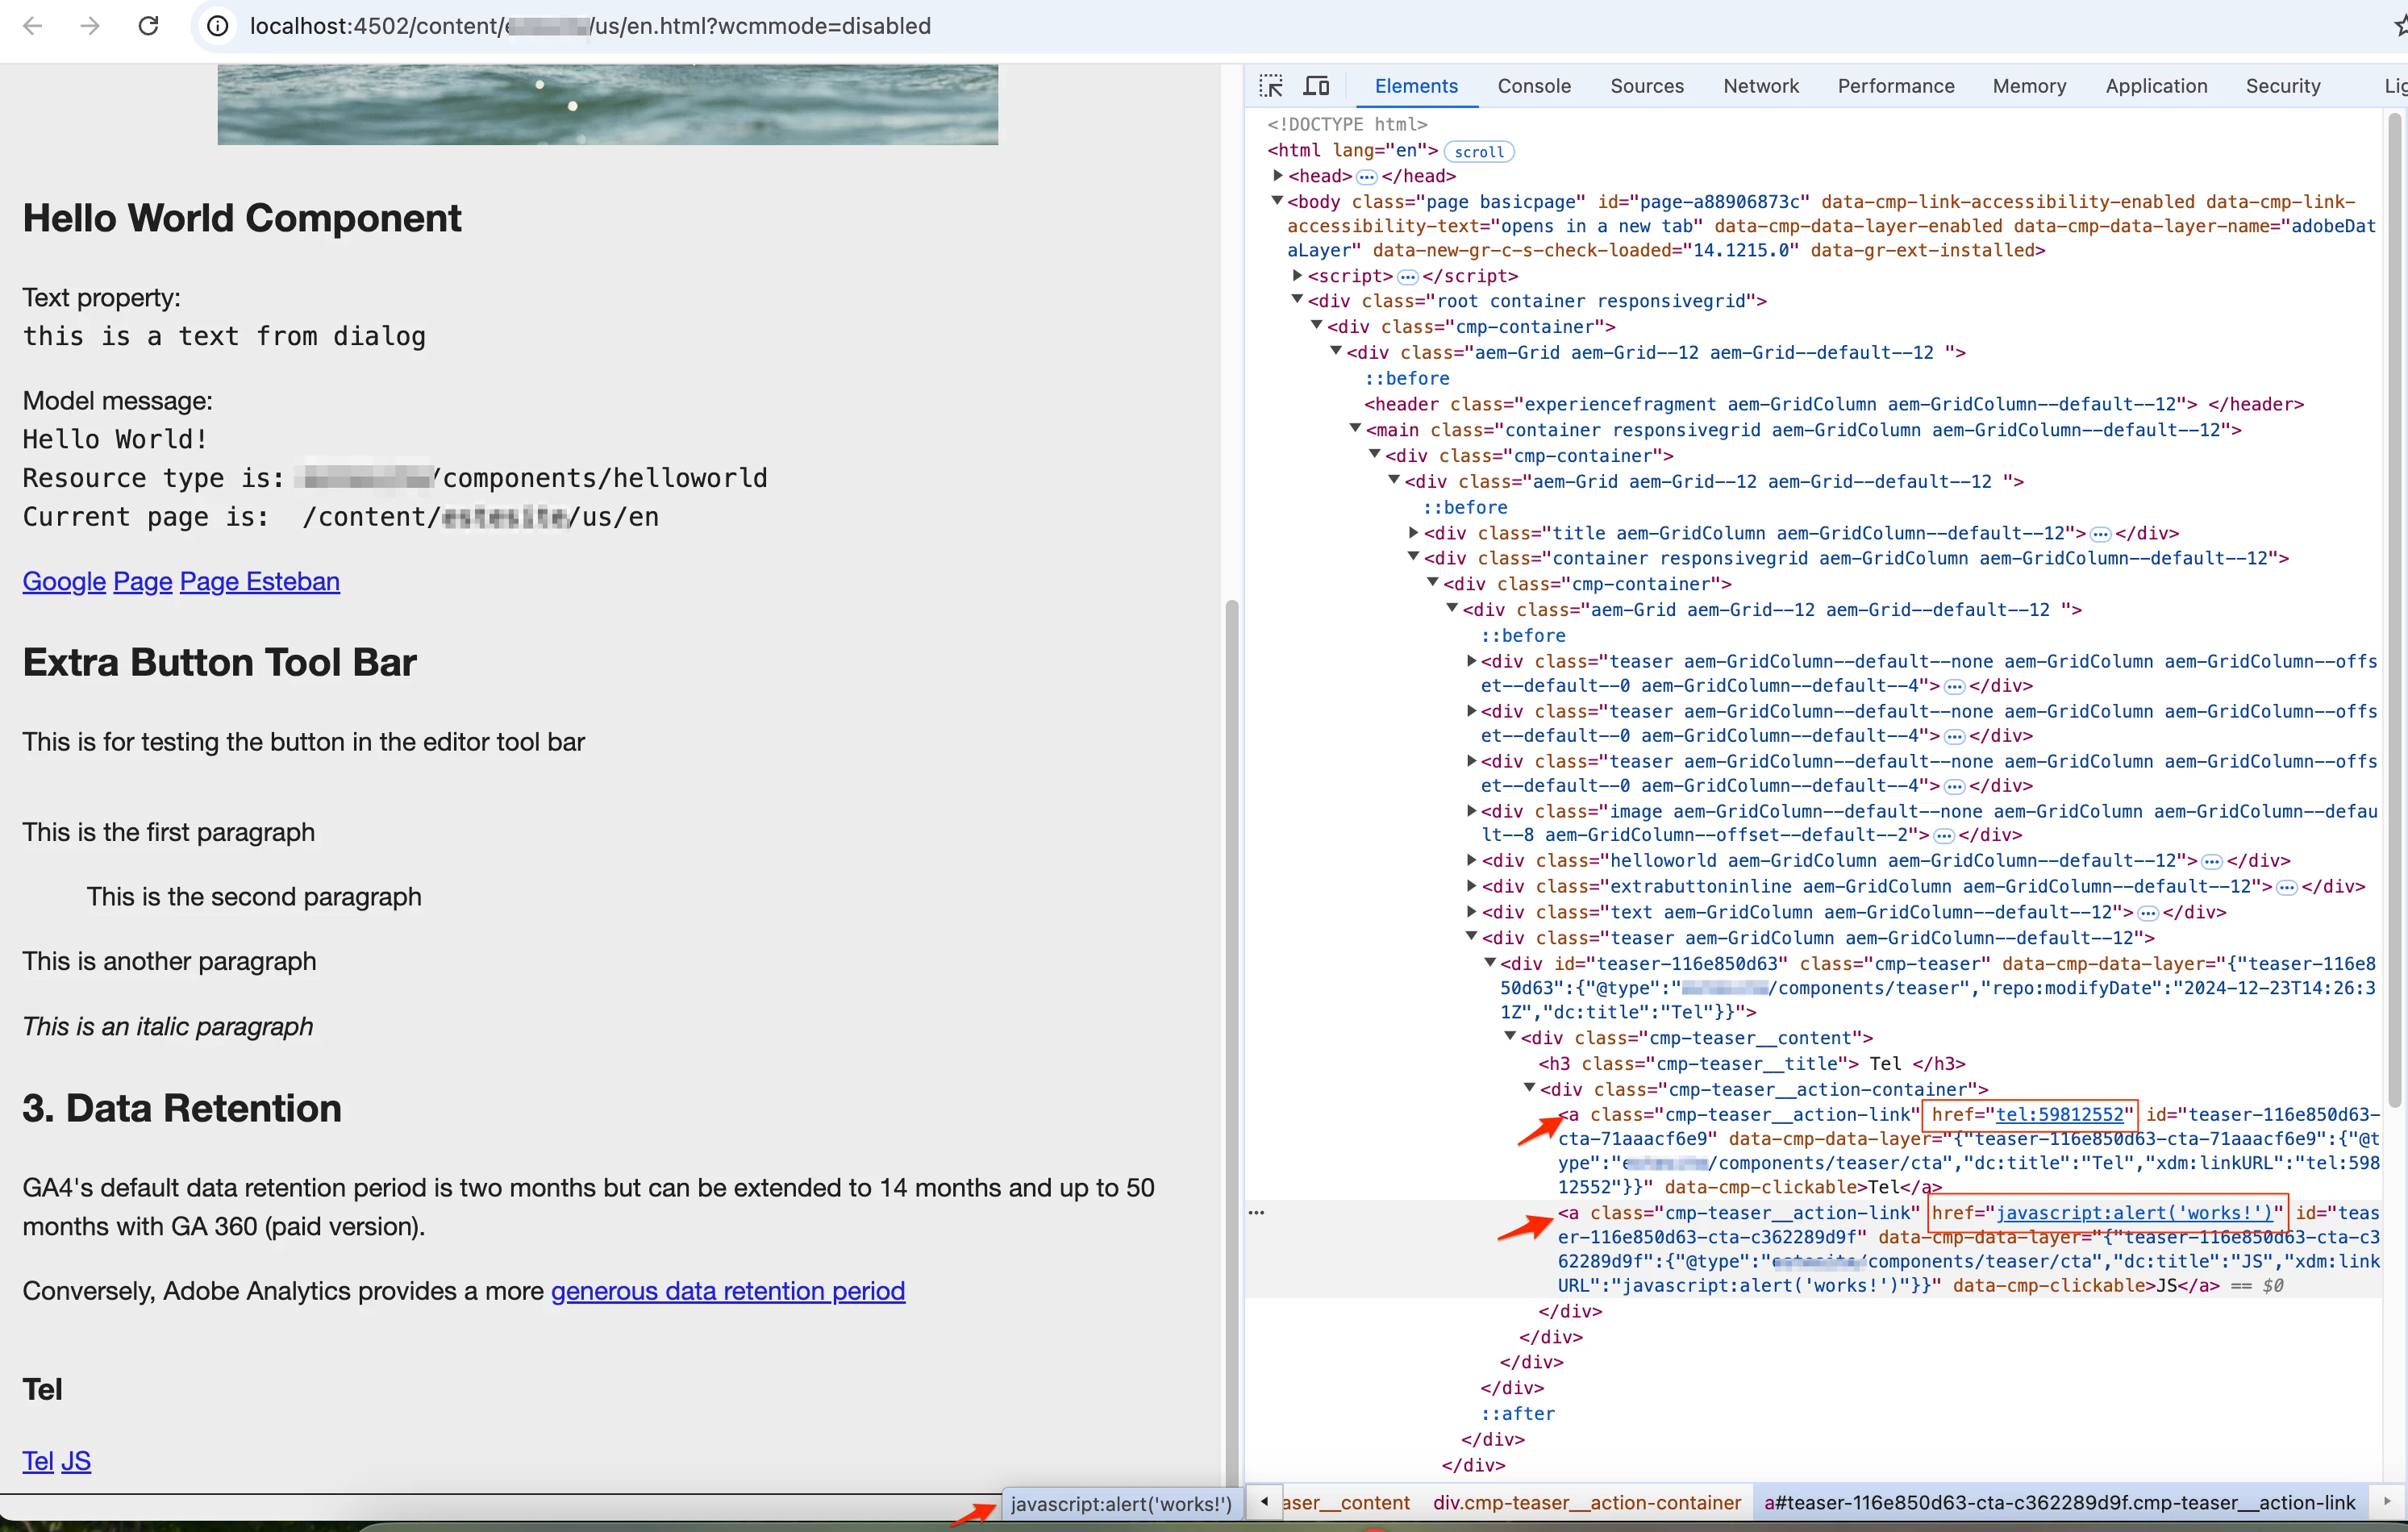Toggle the device toolbar icon
Screen dimensions: 2408x1532
click(1316, 86)
